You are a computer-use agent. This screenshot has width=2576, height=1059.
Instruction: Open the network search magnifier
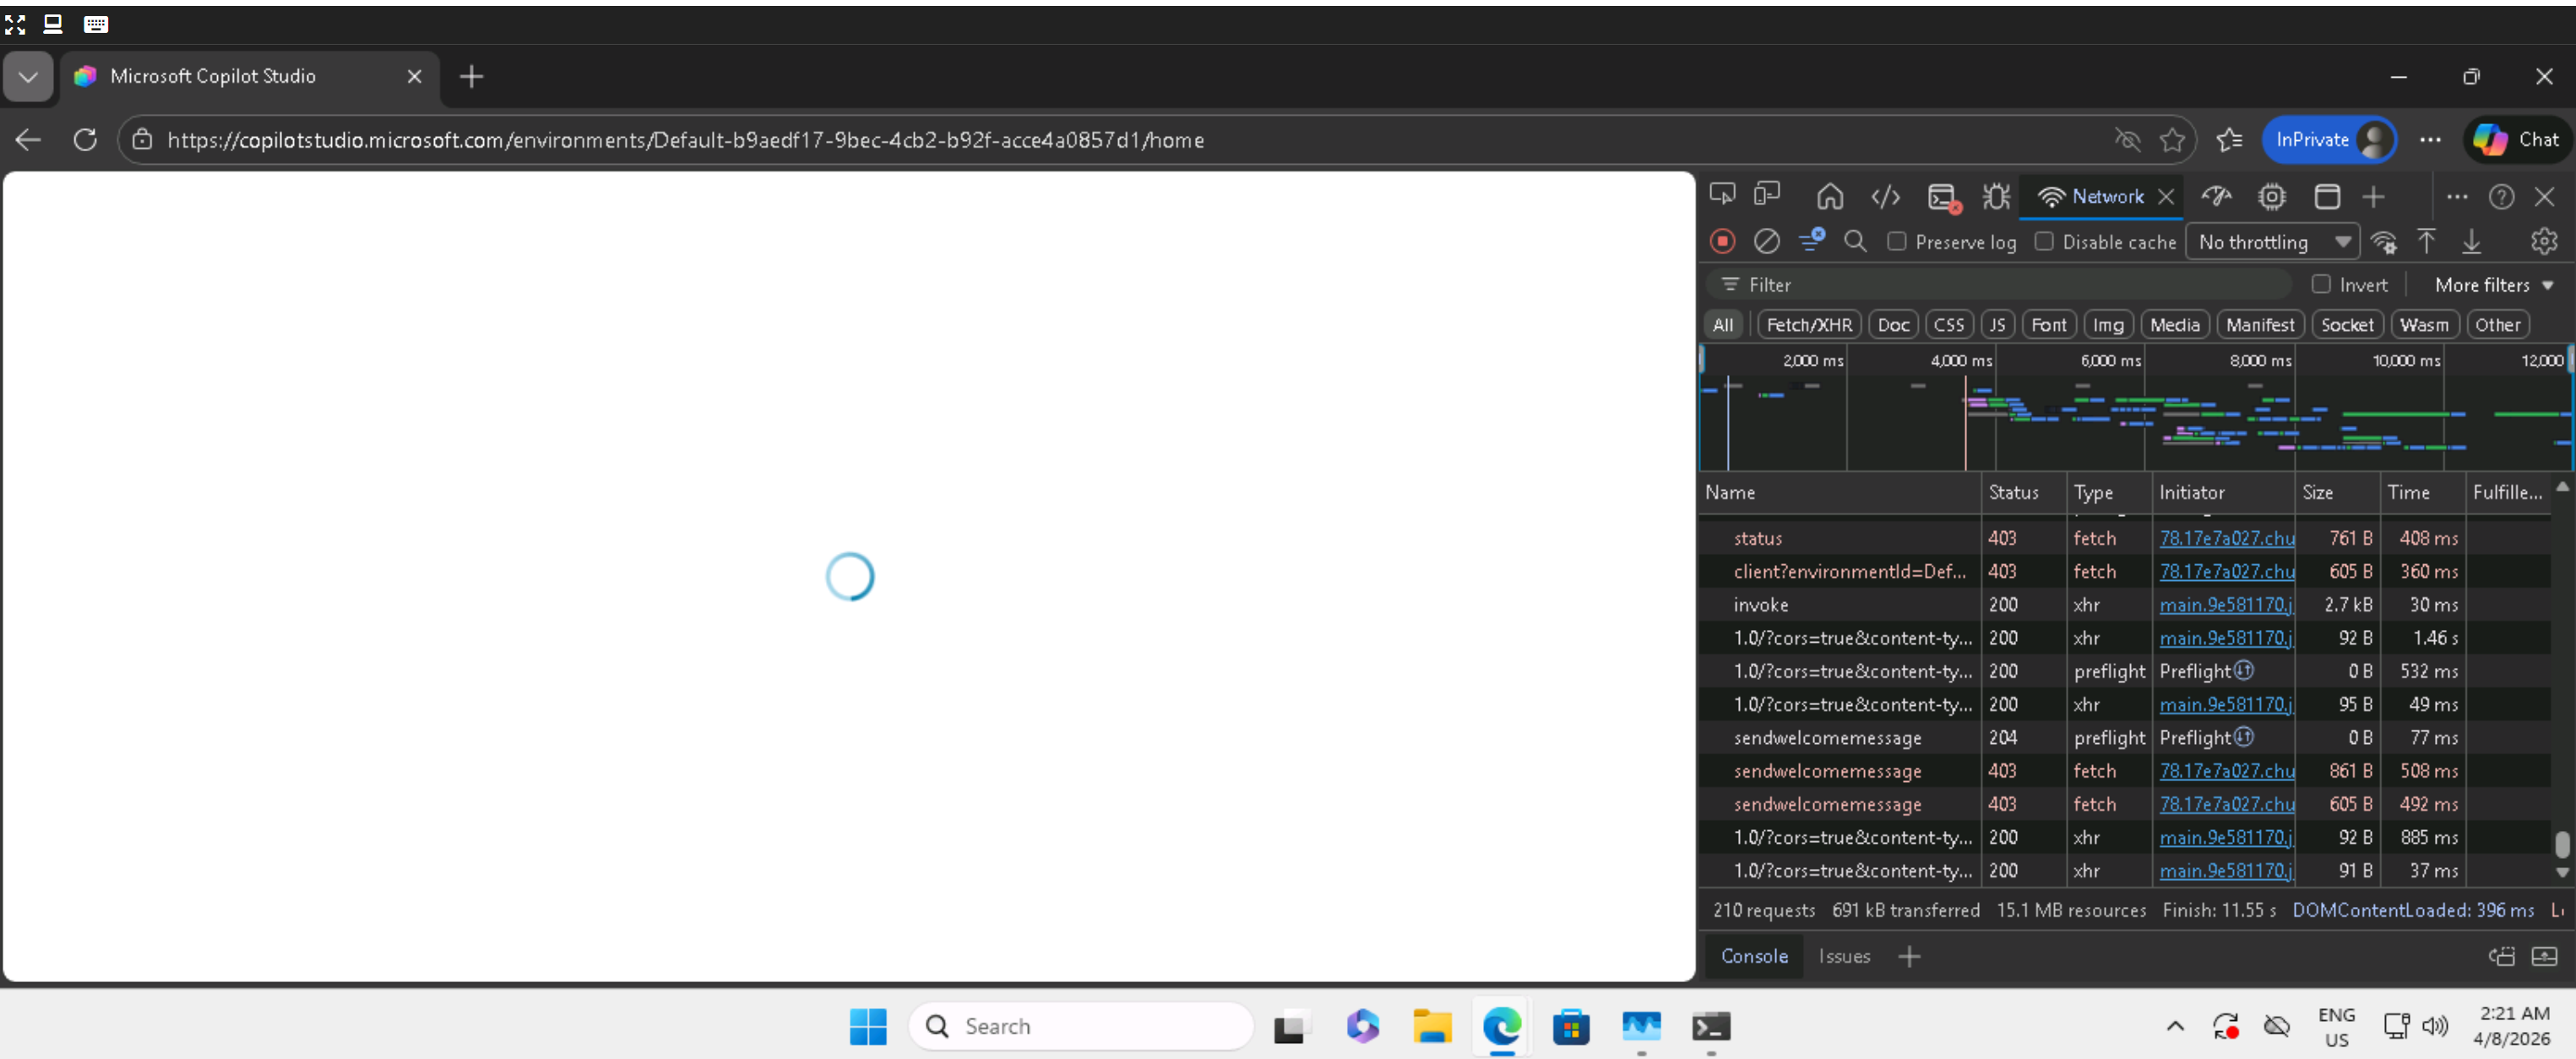click(1855, 241)
